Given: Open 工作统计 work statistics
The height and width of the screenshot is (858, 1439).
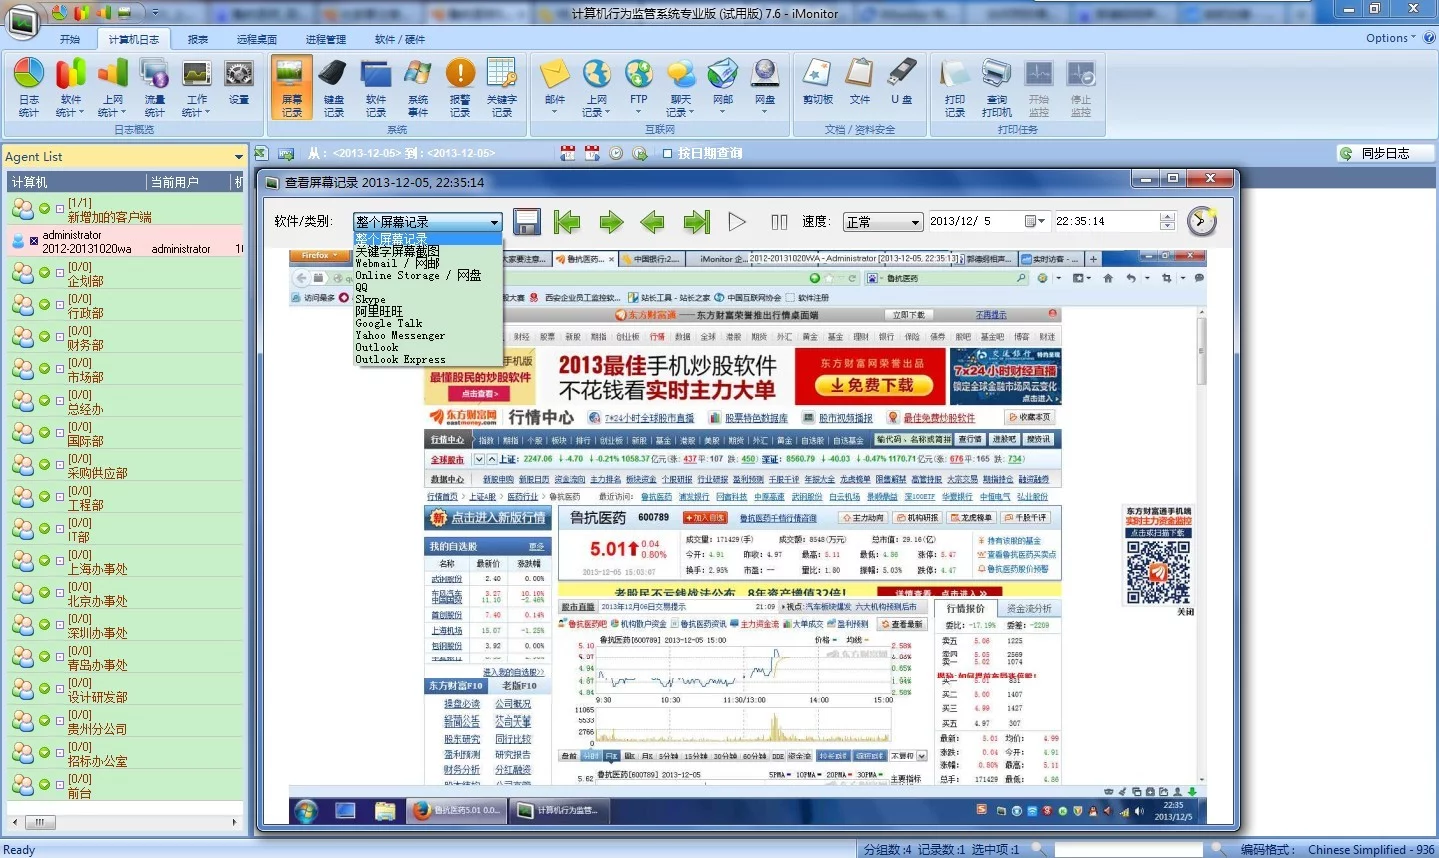Looking at the screenshot, I should click(196, 87).
